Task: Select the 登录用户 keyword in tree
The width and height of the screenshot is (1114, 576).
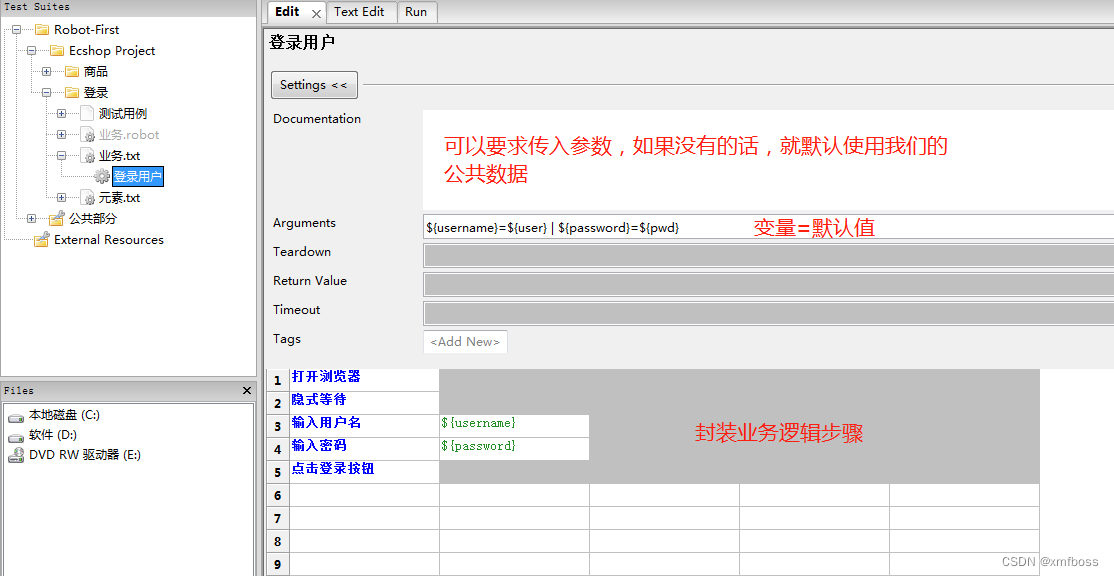Action: point(138,177)
